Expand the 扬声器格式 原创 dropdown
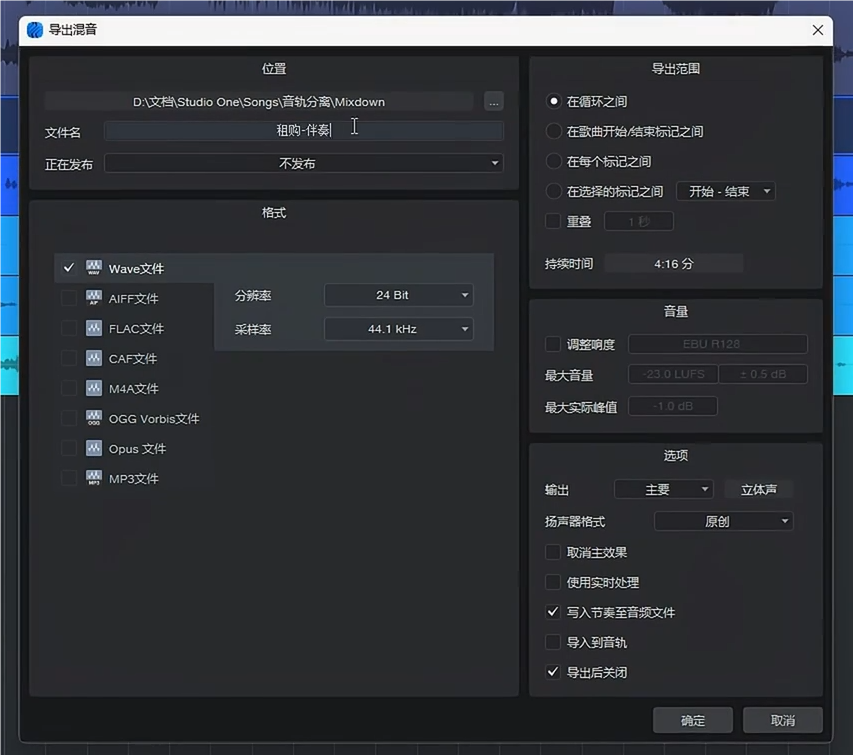Image resolution: width=853 pixels, height=755 pixels. (722, 520)
